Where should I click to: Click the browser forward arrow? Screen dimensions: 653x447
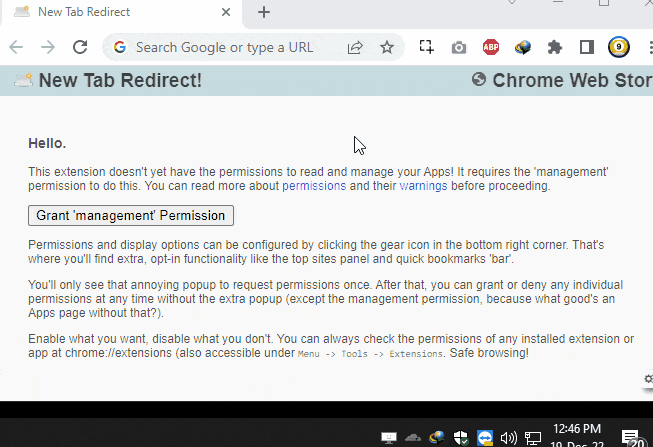pos(48,47)
